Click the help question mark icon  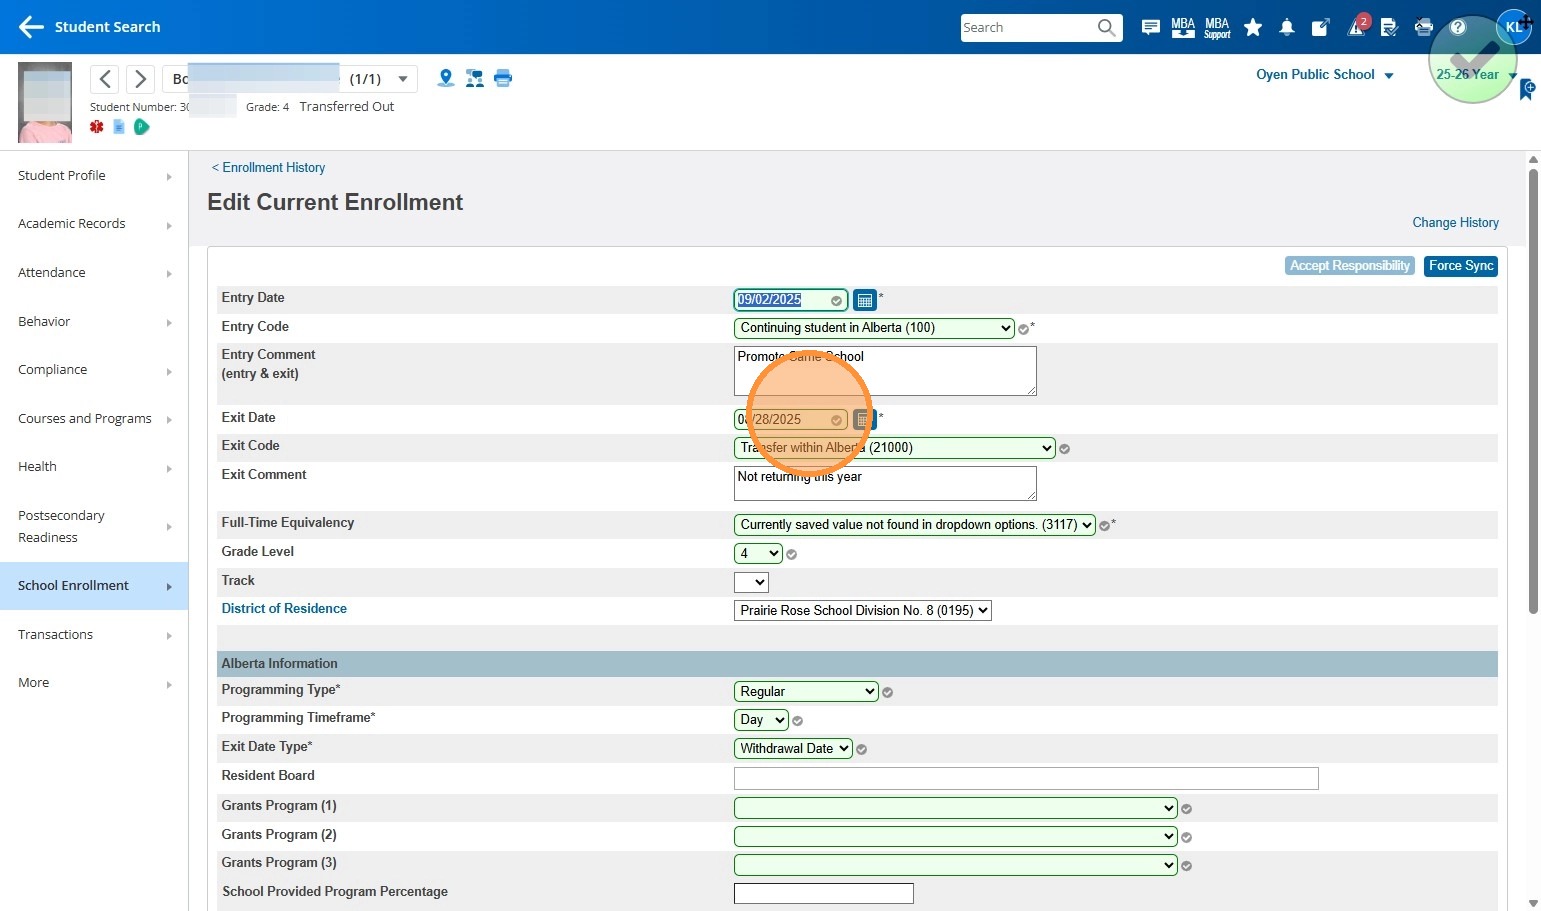(x=1458, y=28)
